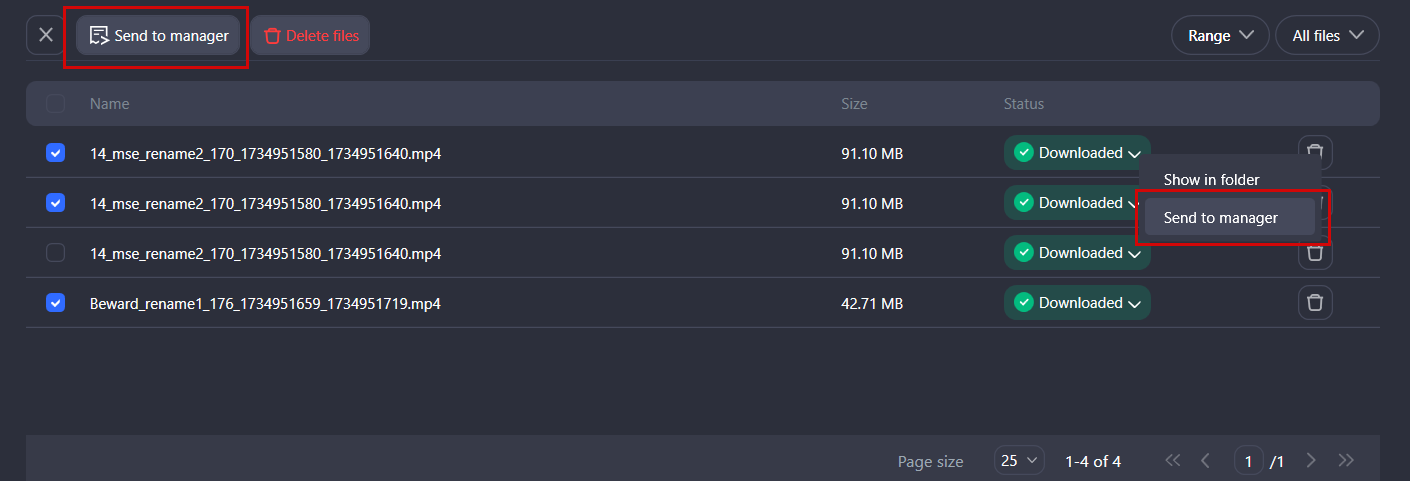Go to previous page using left chevron
Image resolution: width=1410 pixels, height=481 pixels.
(x=1206, y=460)
